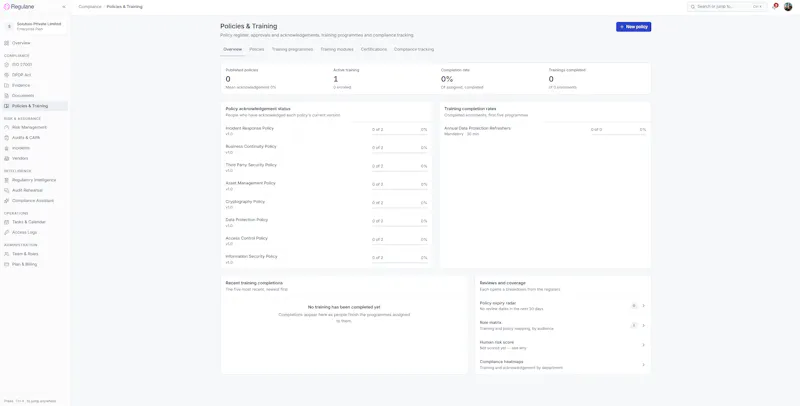
Task: Click the "Business Continuity Policy" row title
Action: click(x=251, y=146)
